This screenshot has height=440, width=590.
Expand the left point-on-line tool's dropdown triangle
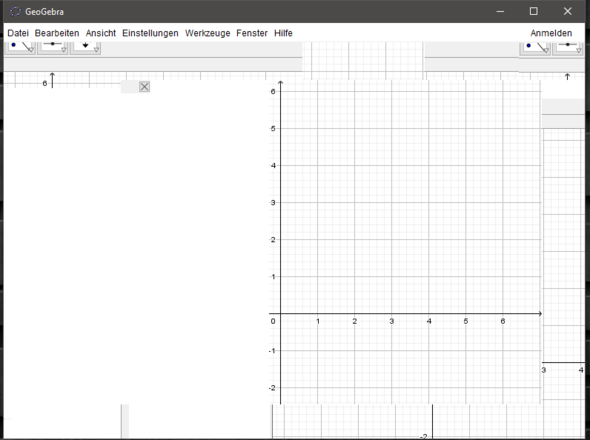pos(64,50)
